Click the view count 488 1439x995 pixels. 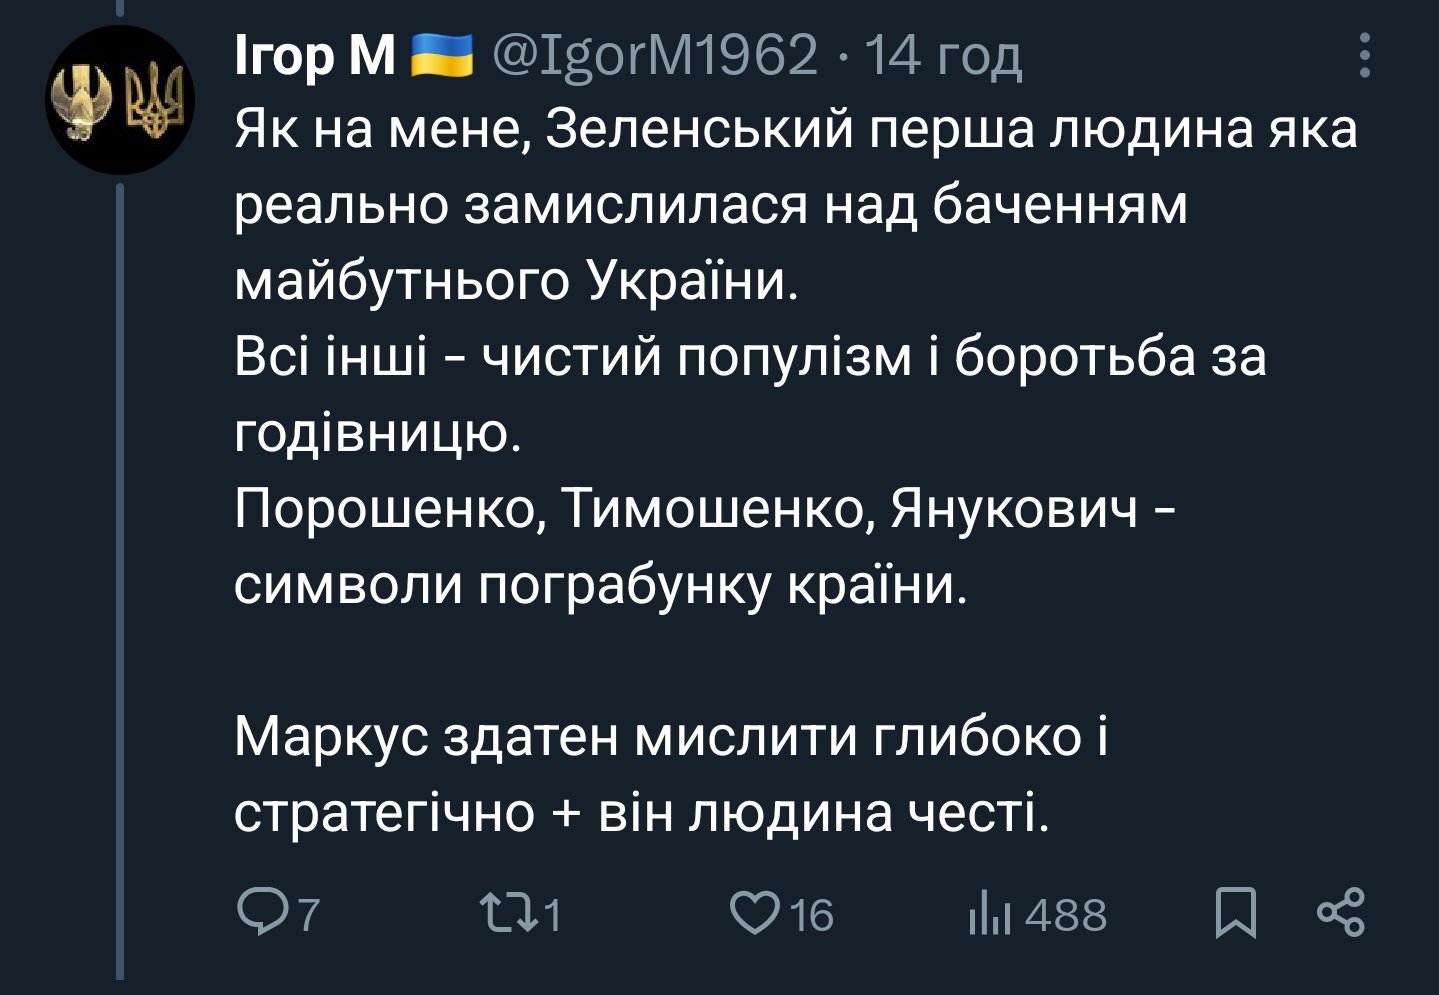1066,915
